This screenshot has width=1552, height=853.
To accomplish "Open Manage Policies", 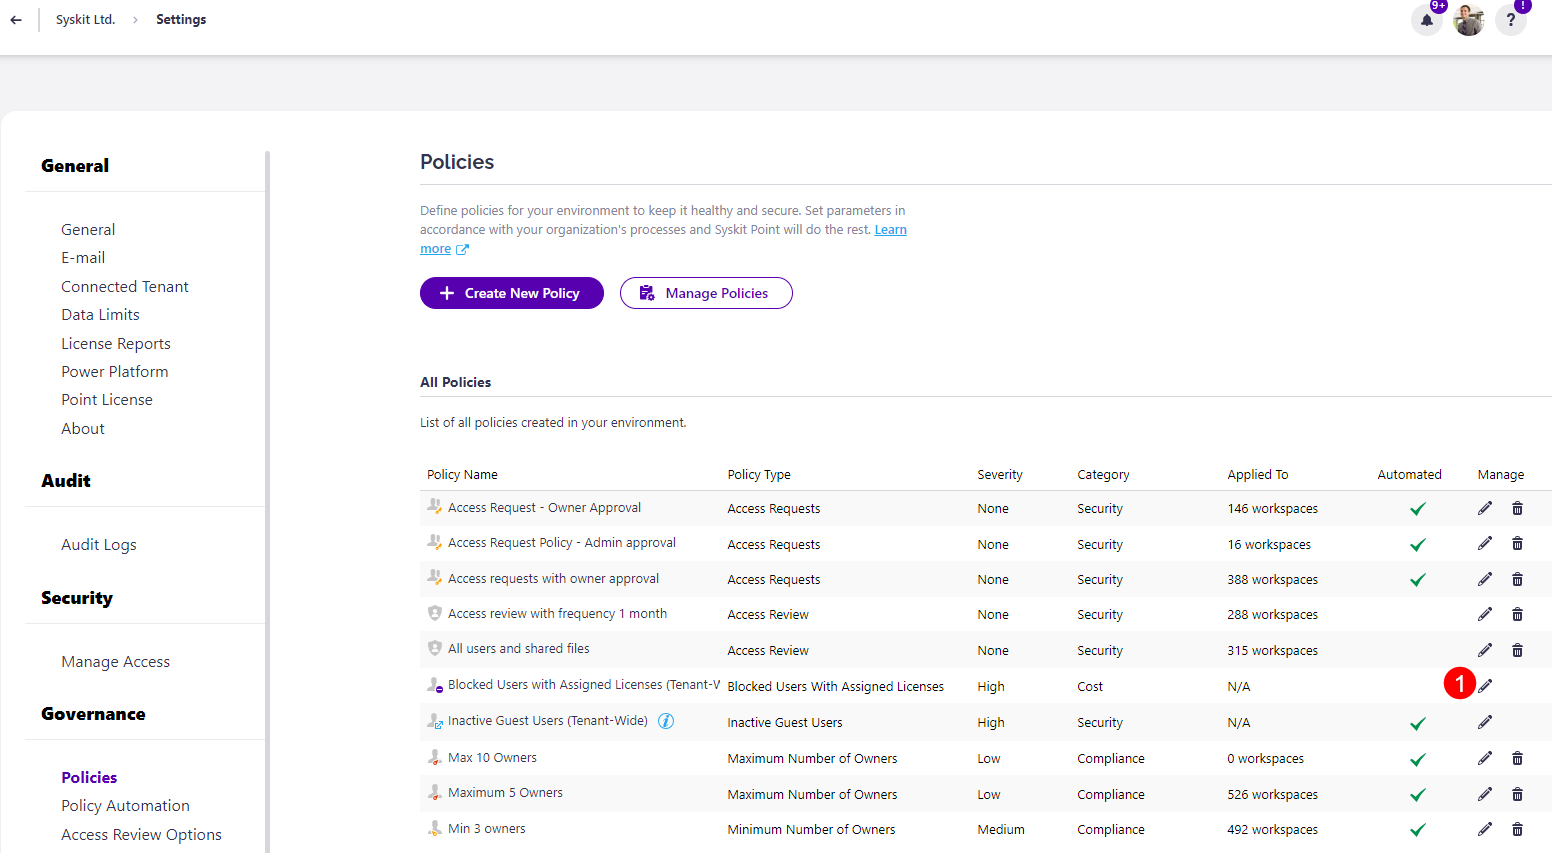I will click(x=706, y=292).
